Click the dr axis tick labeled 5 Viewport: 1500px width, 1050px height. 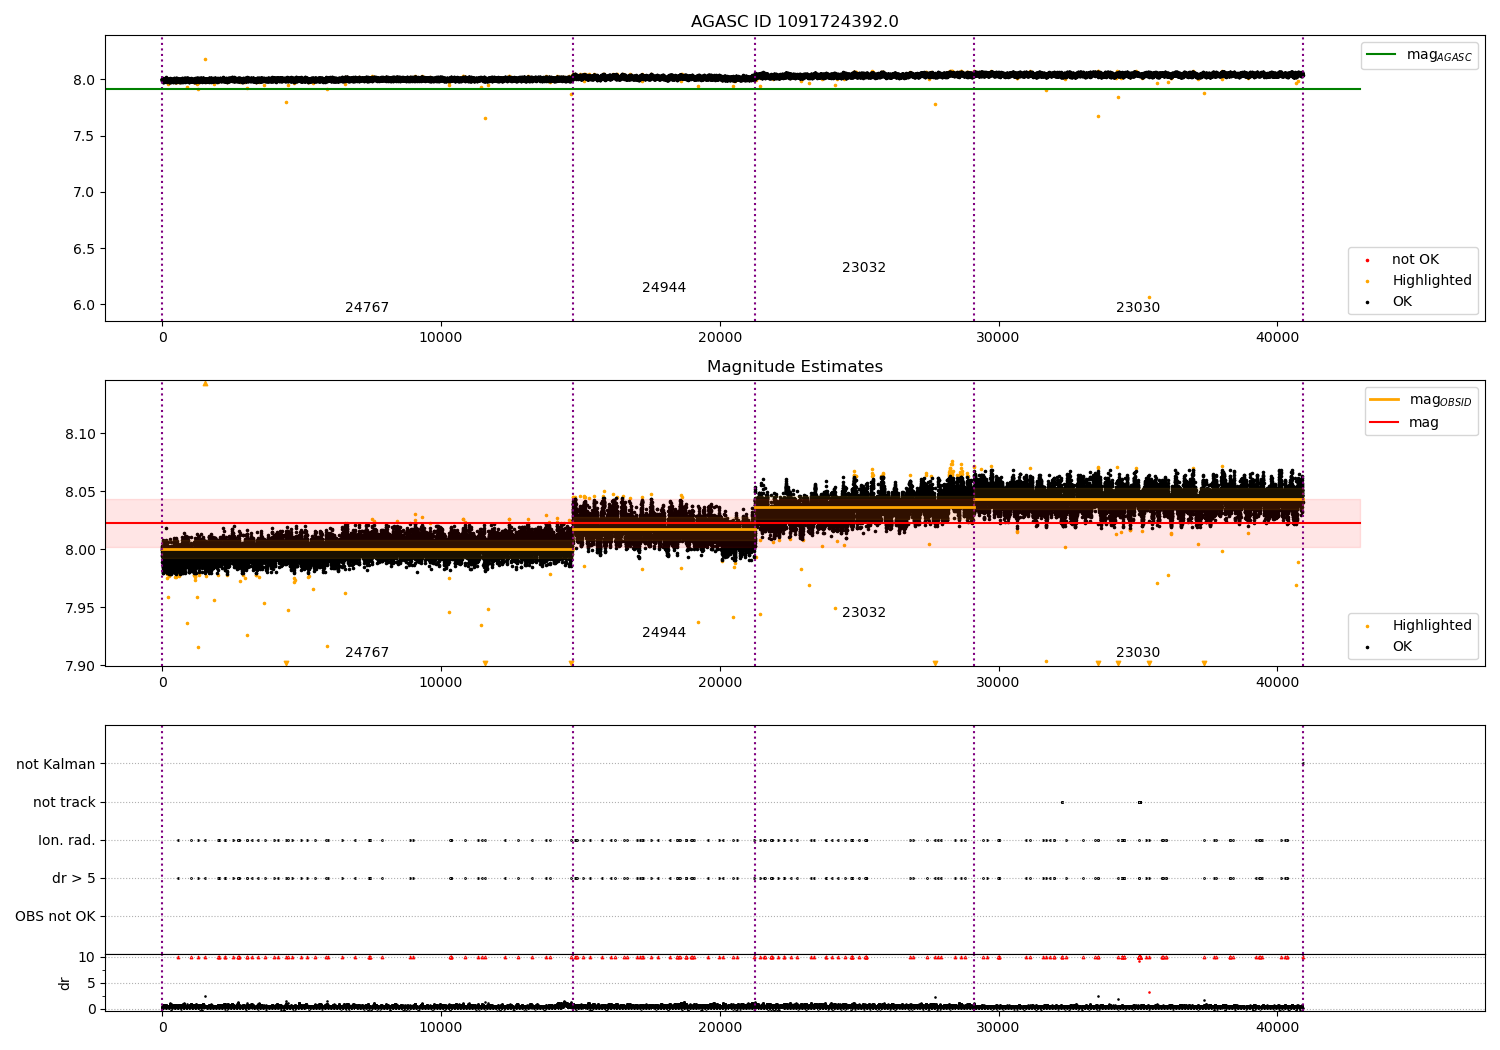[91, 984]
